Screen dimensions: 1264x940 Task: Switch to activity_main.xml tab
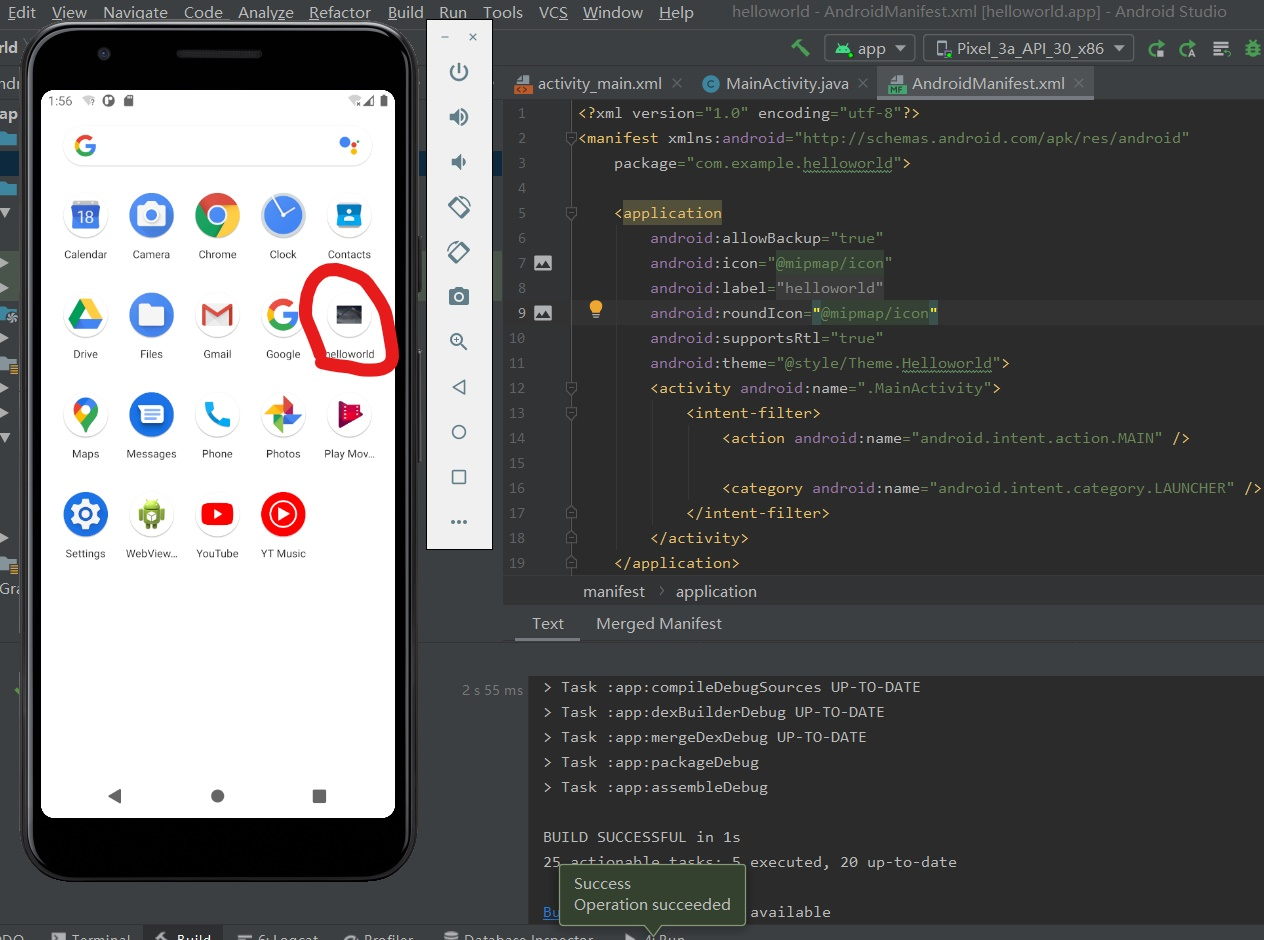coord(599,84)
